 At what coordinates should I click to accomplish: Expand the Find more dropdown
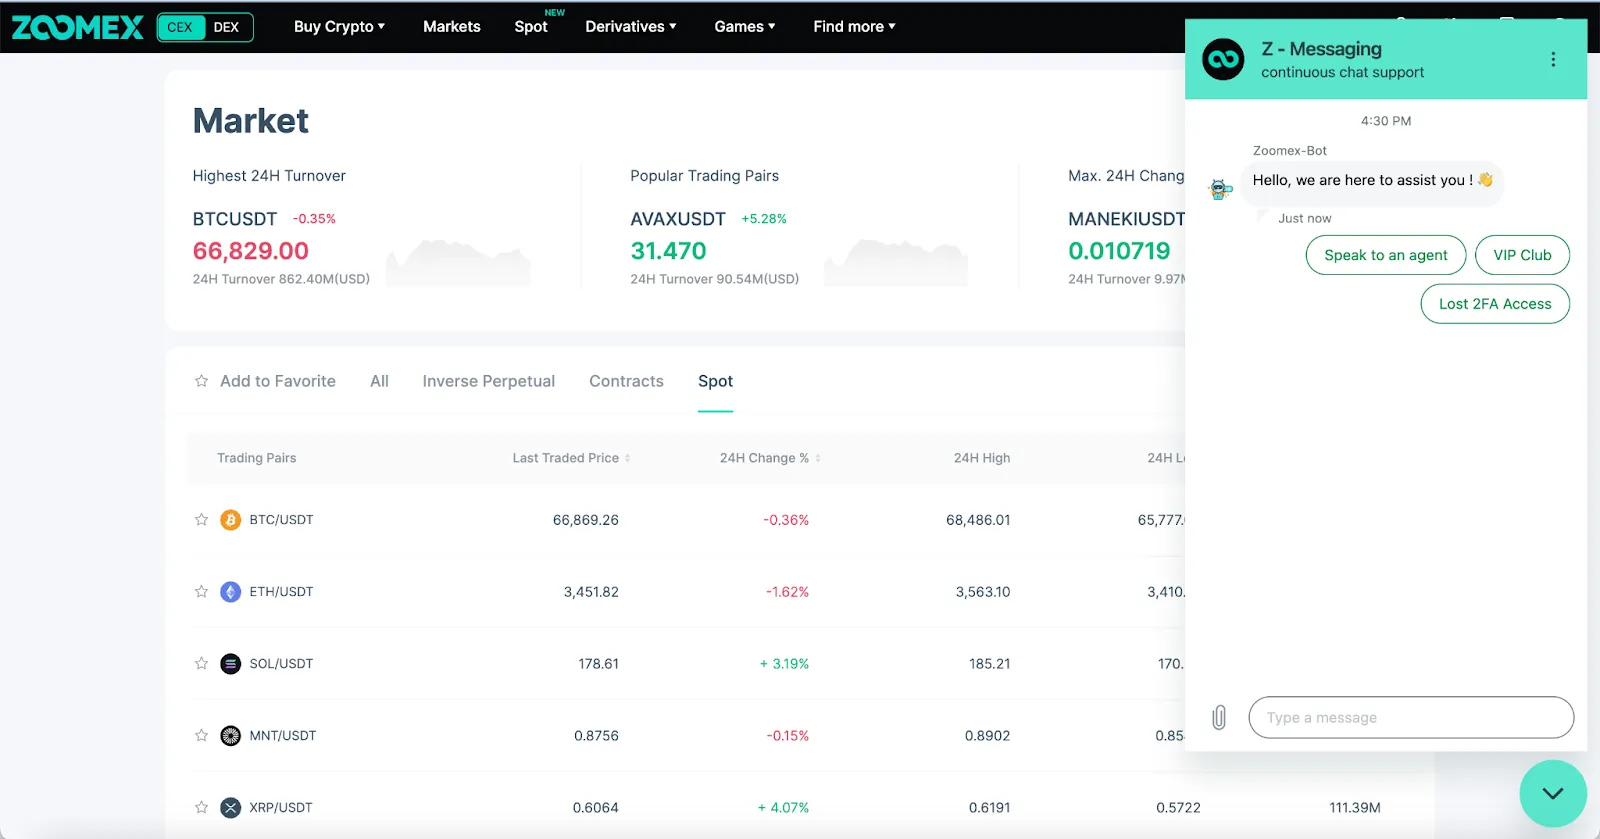coord(854,27)
